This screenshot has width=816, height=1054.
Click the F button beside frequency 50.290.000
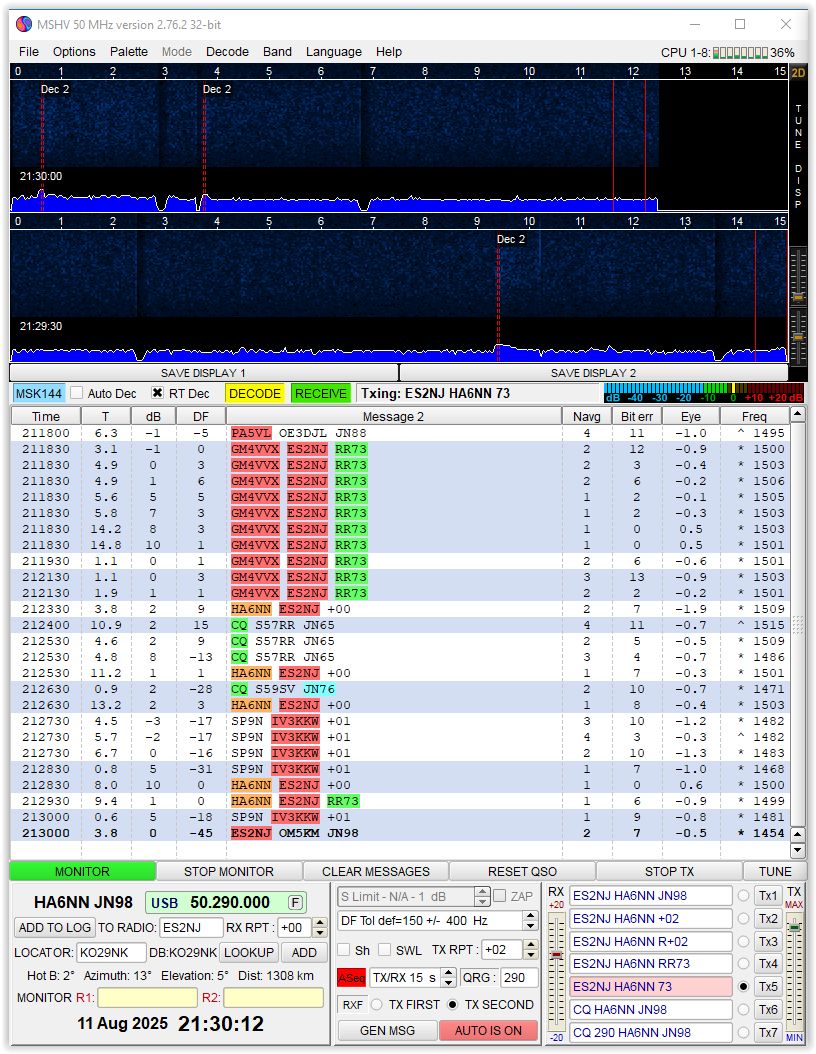pyautogui.click(x=296, y=903)
